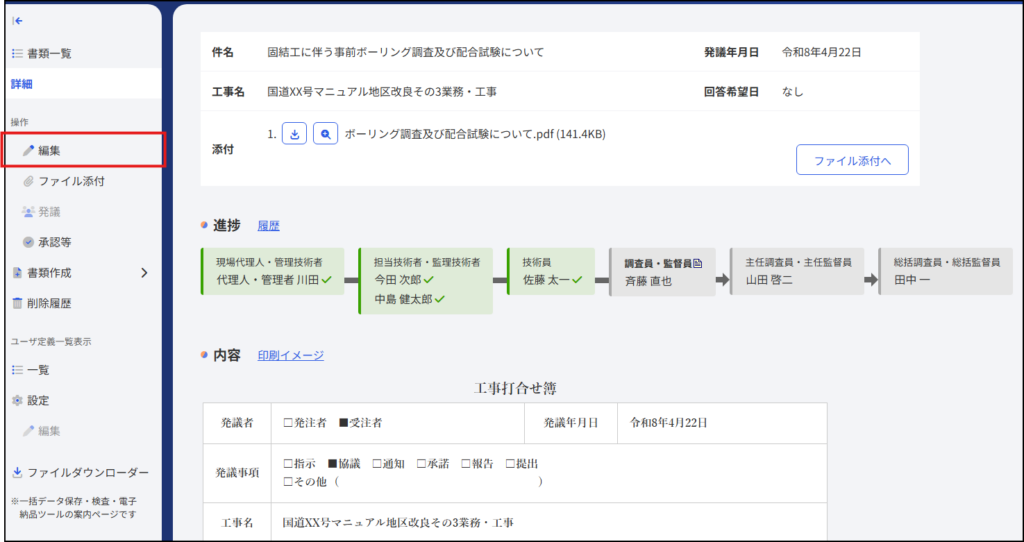Click 令和8年4月22日 in the form table
The width and height of the screenshot is (1024, 542).
coord(668,423)
